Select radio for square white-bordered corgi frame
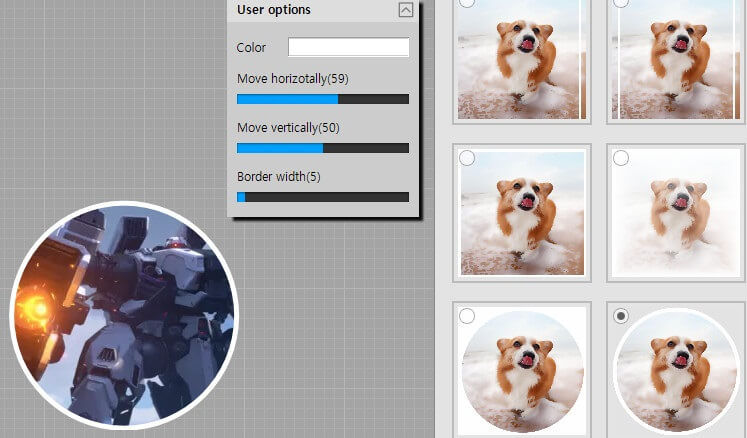The height and width of the screenshot is (438, 747). pyautogui.click(x=467, y=158)
